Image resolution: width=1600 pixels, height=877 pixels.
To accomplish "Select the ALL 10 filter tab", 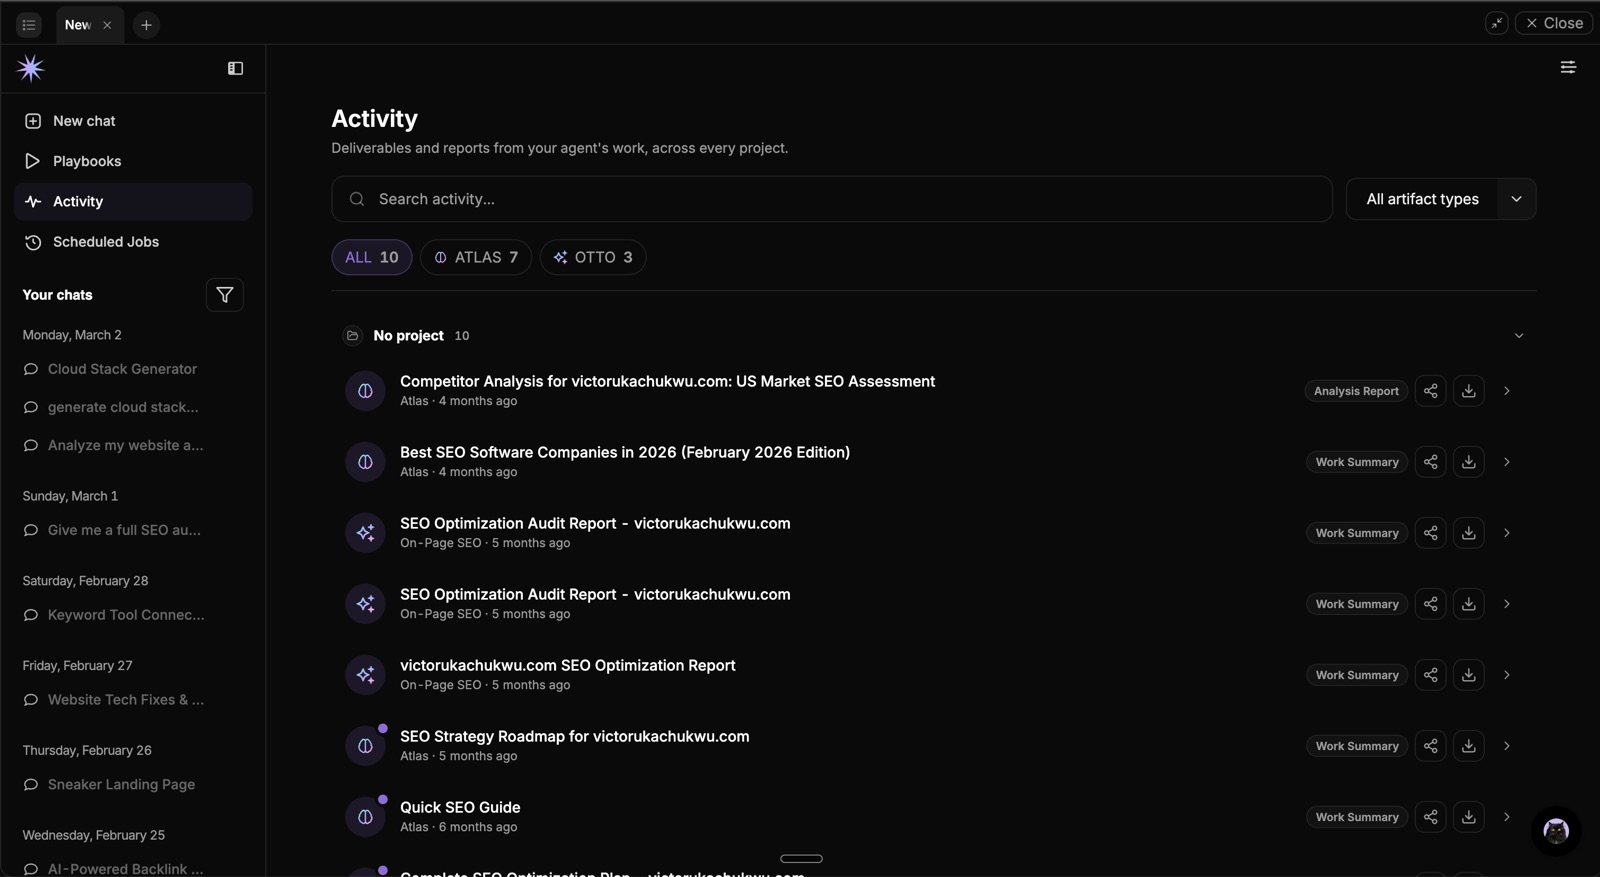I will 372,257.
